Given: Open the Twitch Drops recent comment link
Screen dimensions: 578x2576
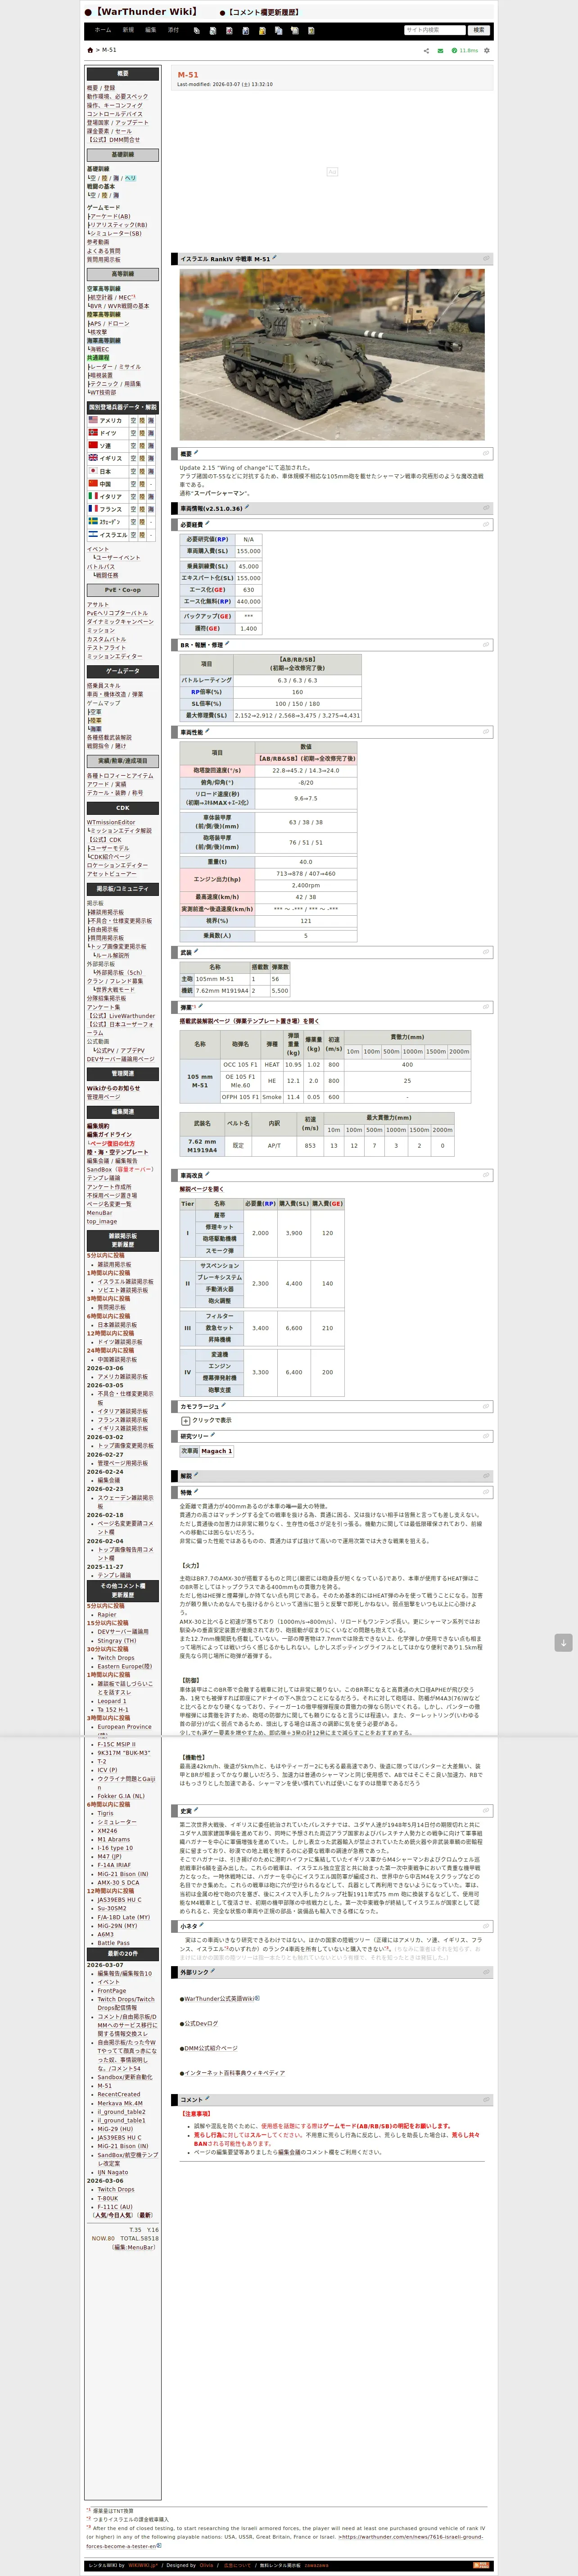Looking at the screenshot, I should [x=116, y=1658].
